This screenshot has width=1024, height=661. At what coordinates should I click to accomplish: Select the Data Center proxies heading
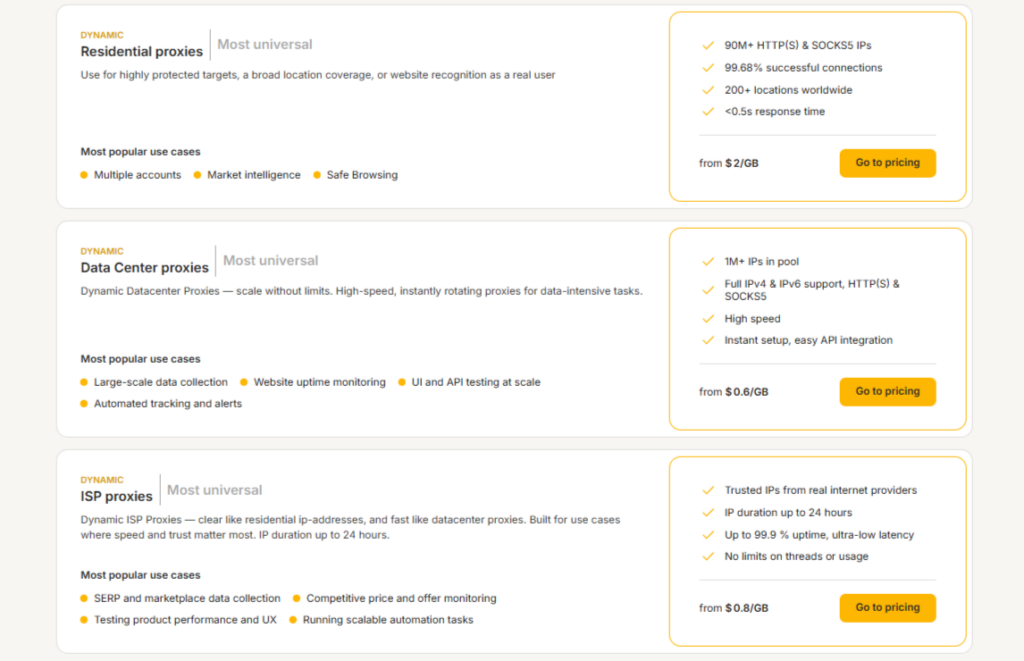click(x=144, y=268)
